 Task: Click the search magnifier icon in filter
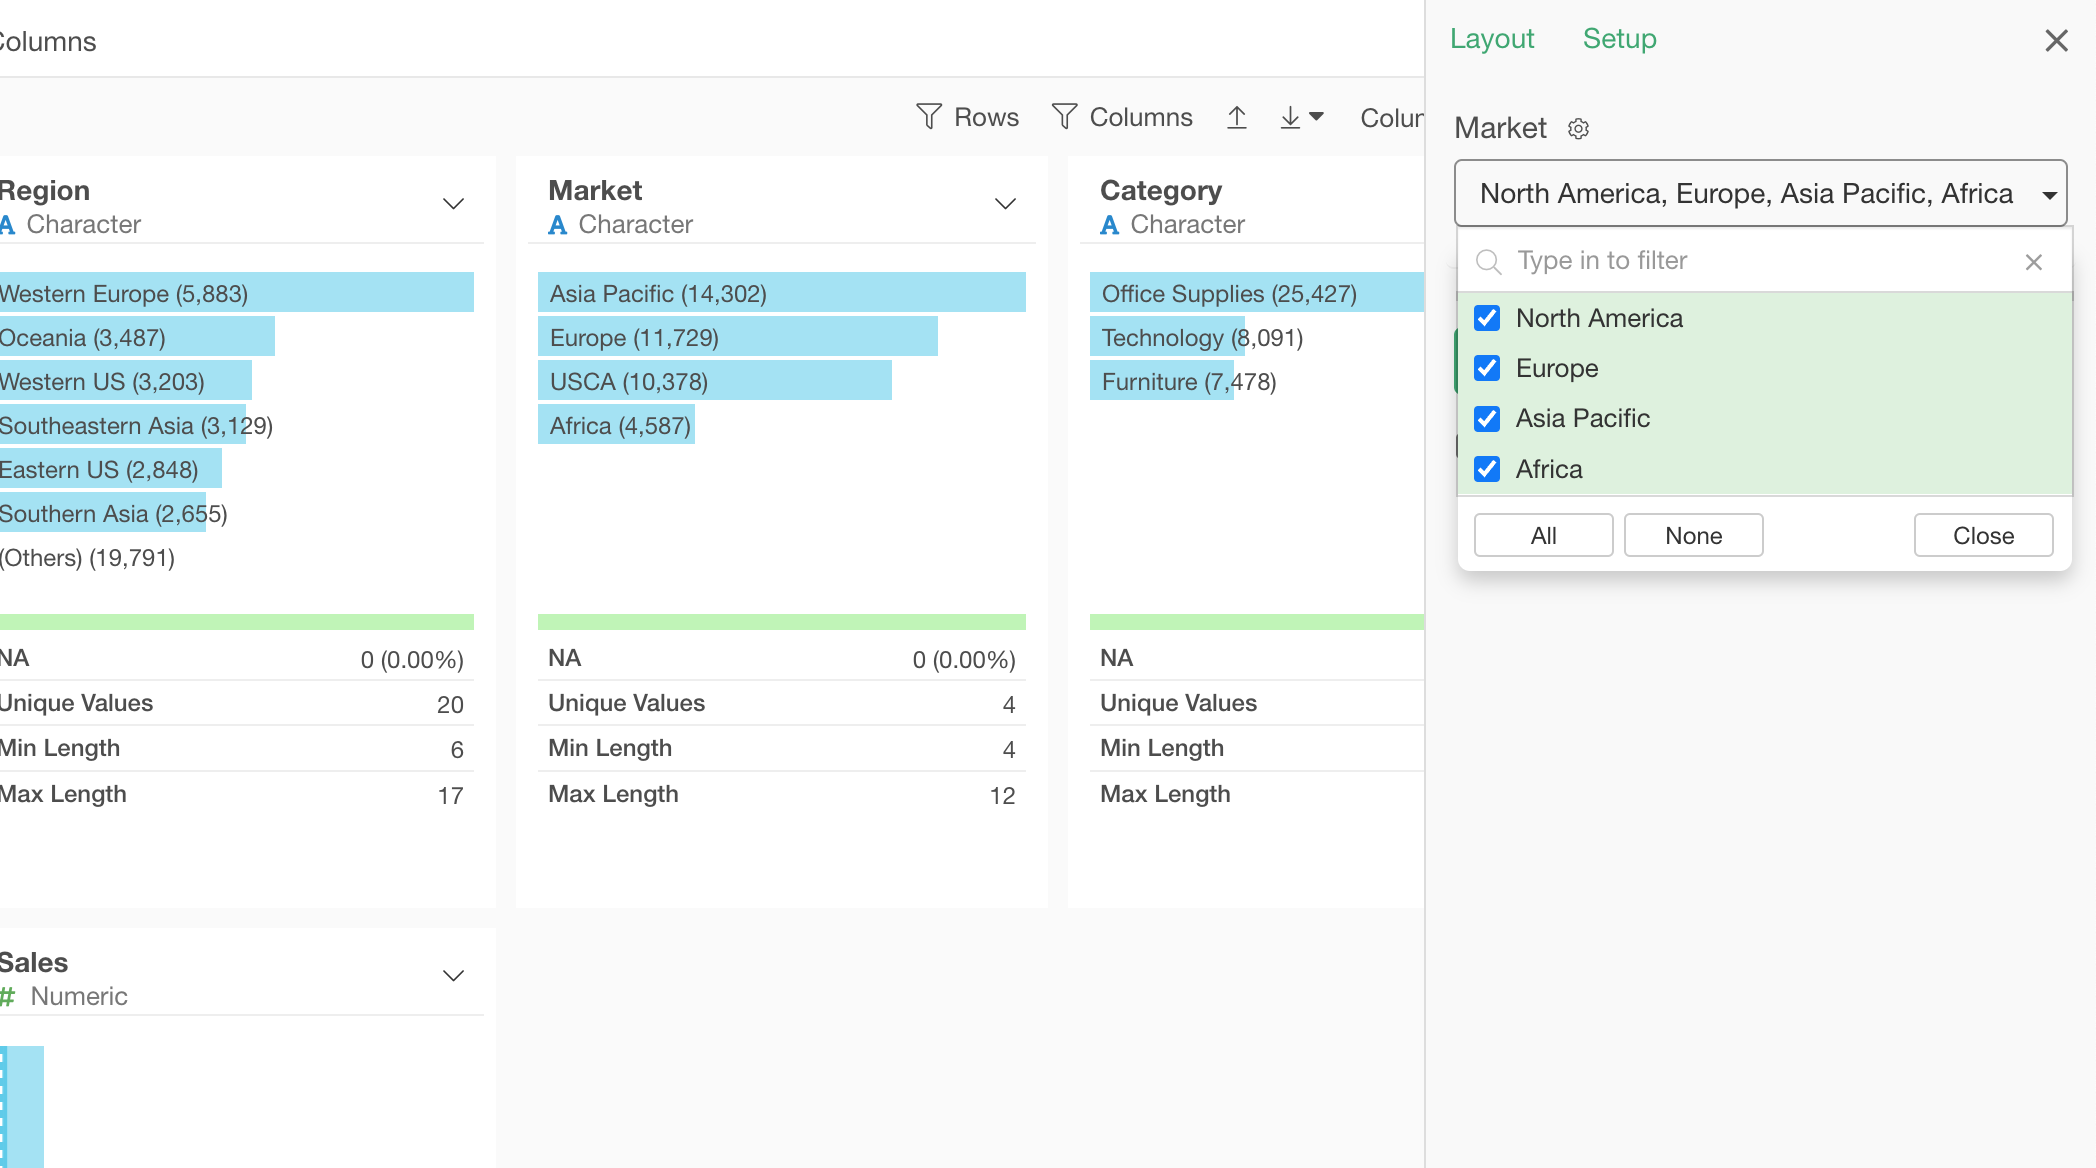tap(1489, 262)
